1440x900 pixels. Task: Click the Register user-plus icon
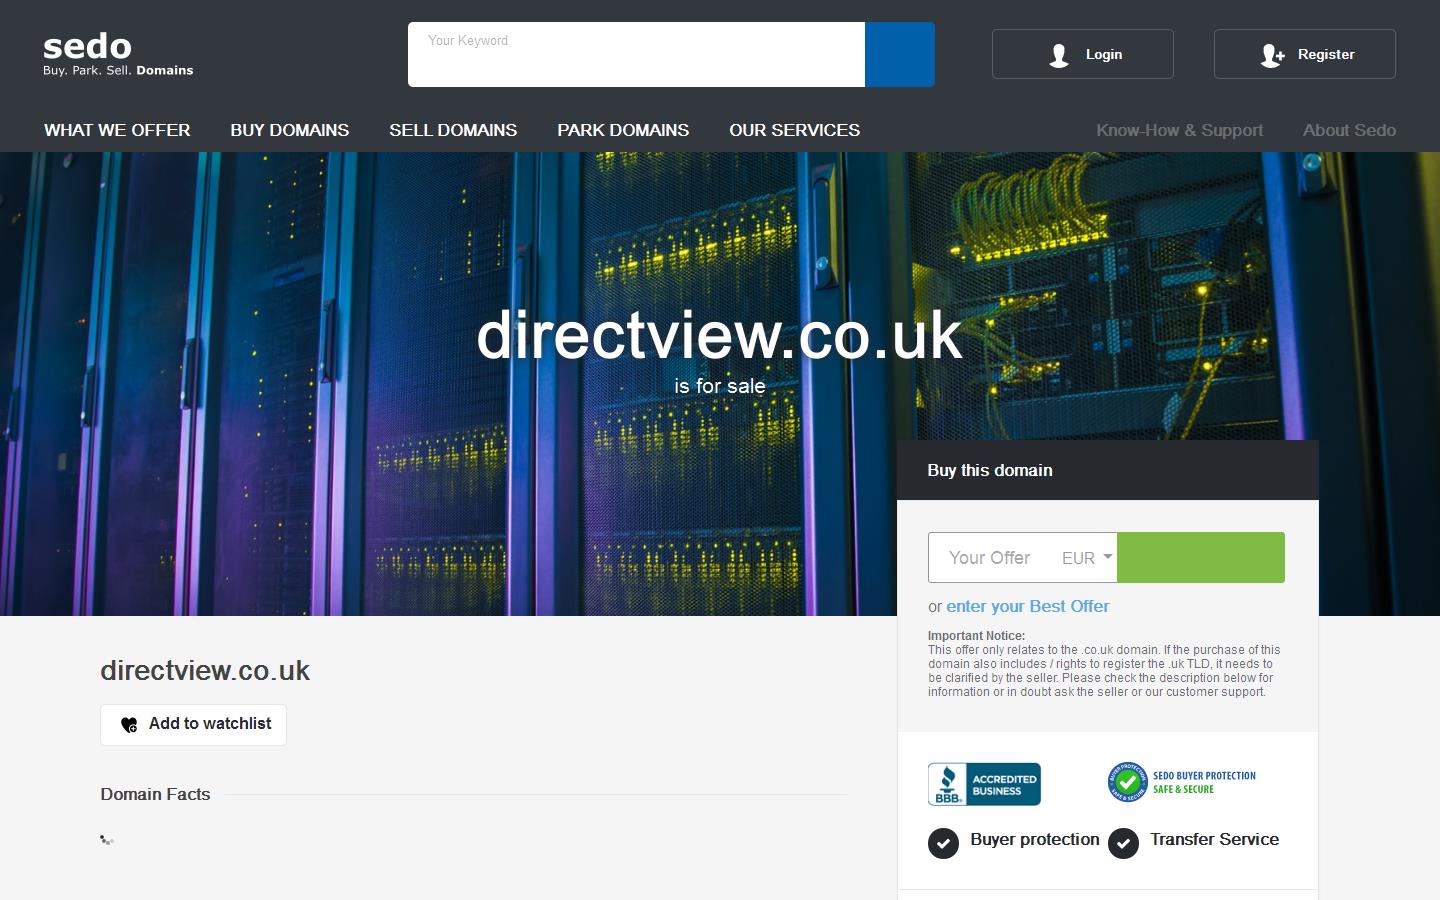[x=1272, y=55]
